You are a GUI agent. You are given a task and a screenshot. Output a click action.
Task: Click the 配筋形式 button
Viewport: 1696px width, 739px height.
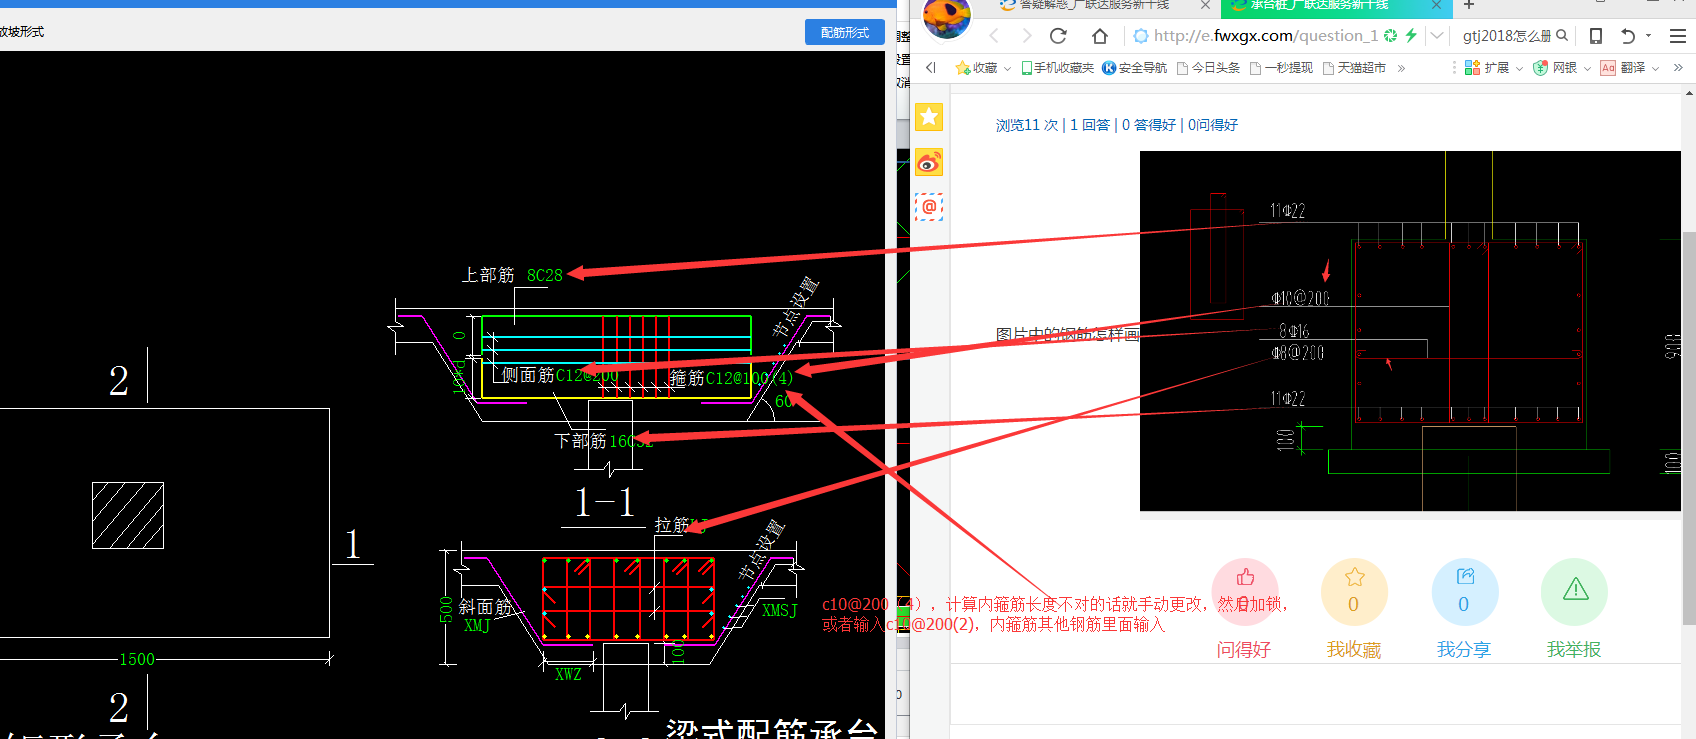[x=844, y=33]
